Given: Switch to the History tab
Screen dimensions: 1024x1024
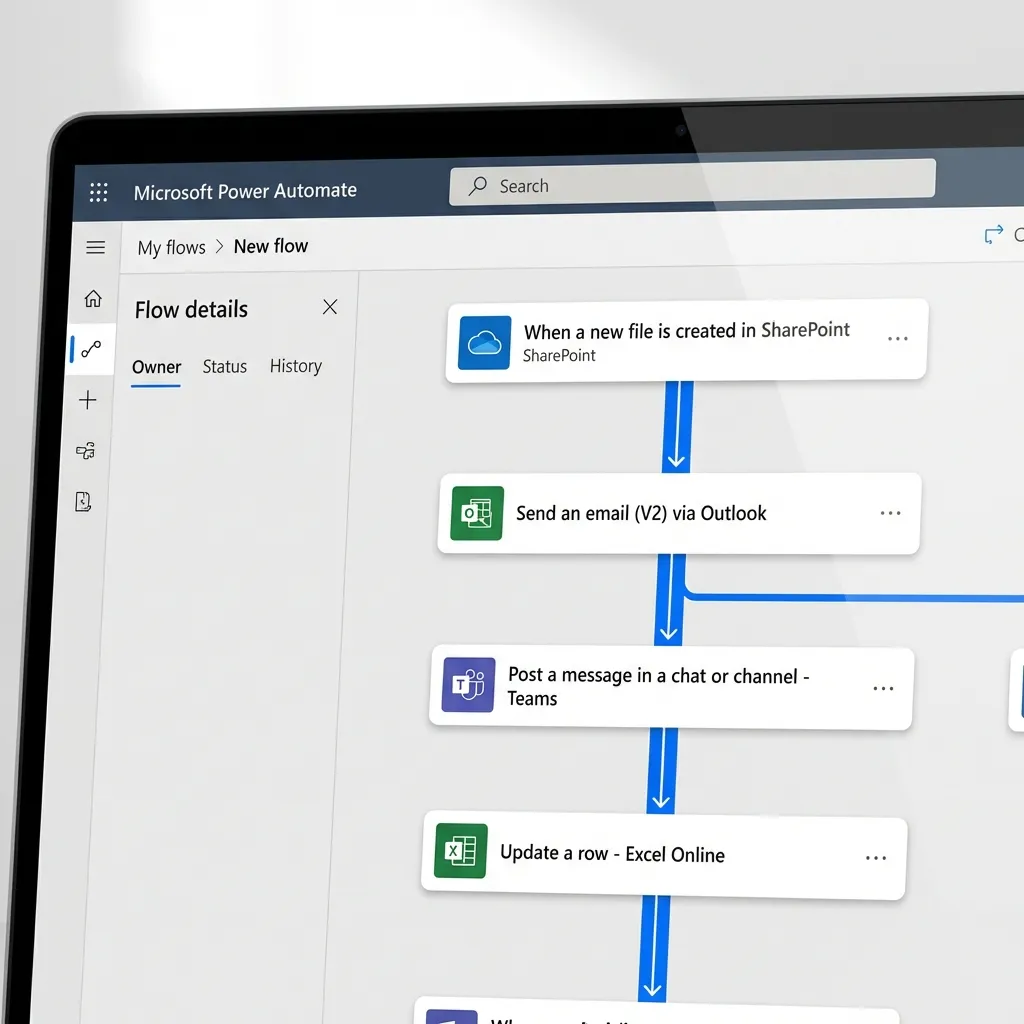Looking at the screenshot, I should click(295, 366).
